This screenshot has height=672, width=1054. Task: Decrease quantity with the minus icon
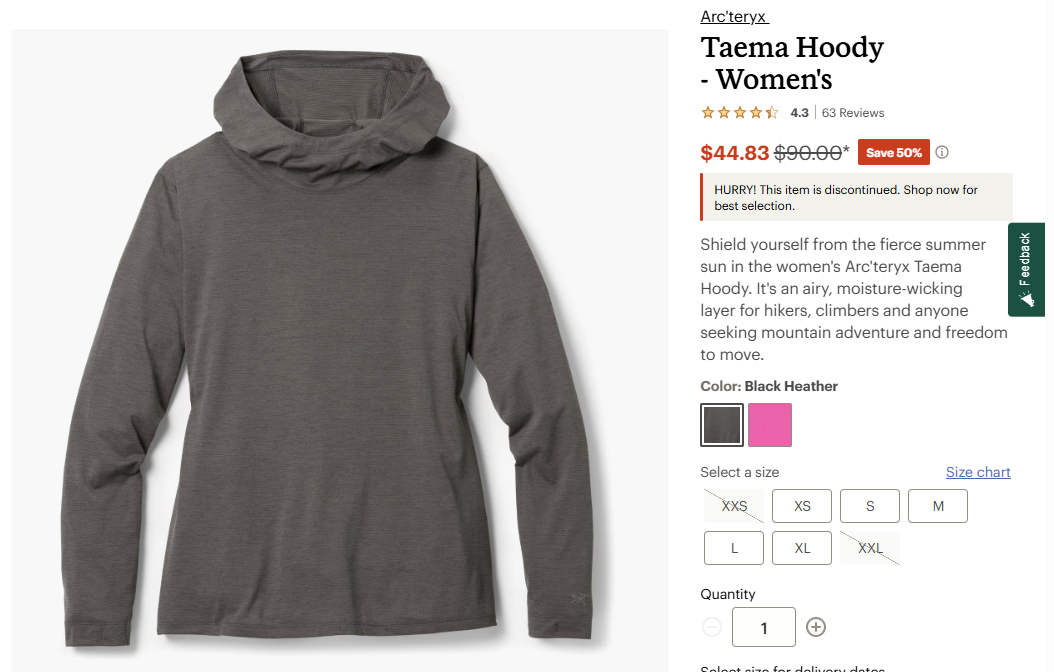tap(712, 627)
